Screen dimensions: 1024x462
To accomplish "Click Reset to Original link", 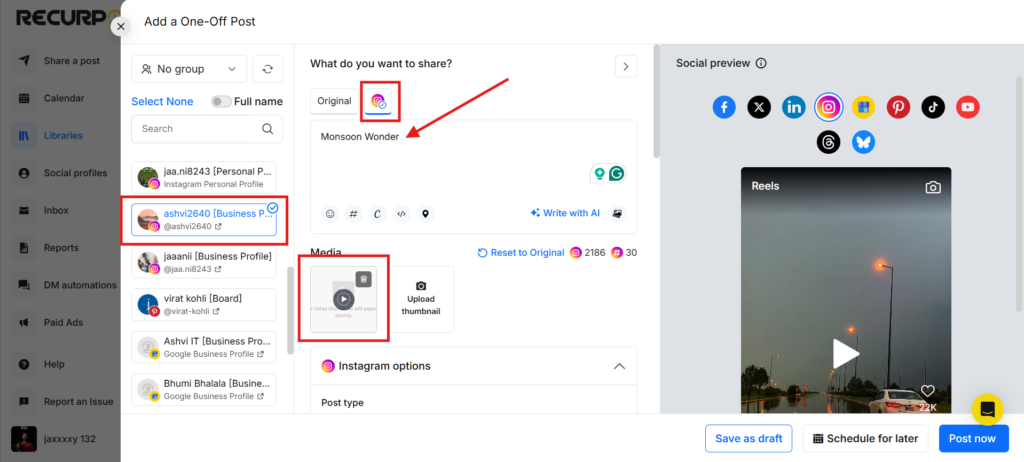I will [x=520, y=253].
